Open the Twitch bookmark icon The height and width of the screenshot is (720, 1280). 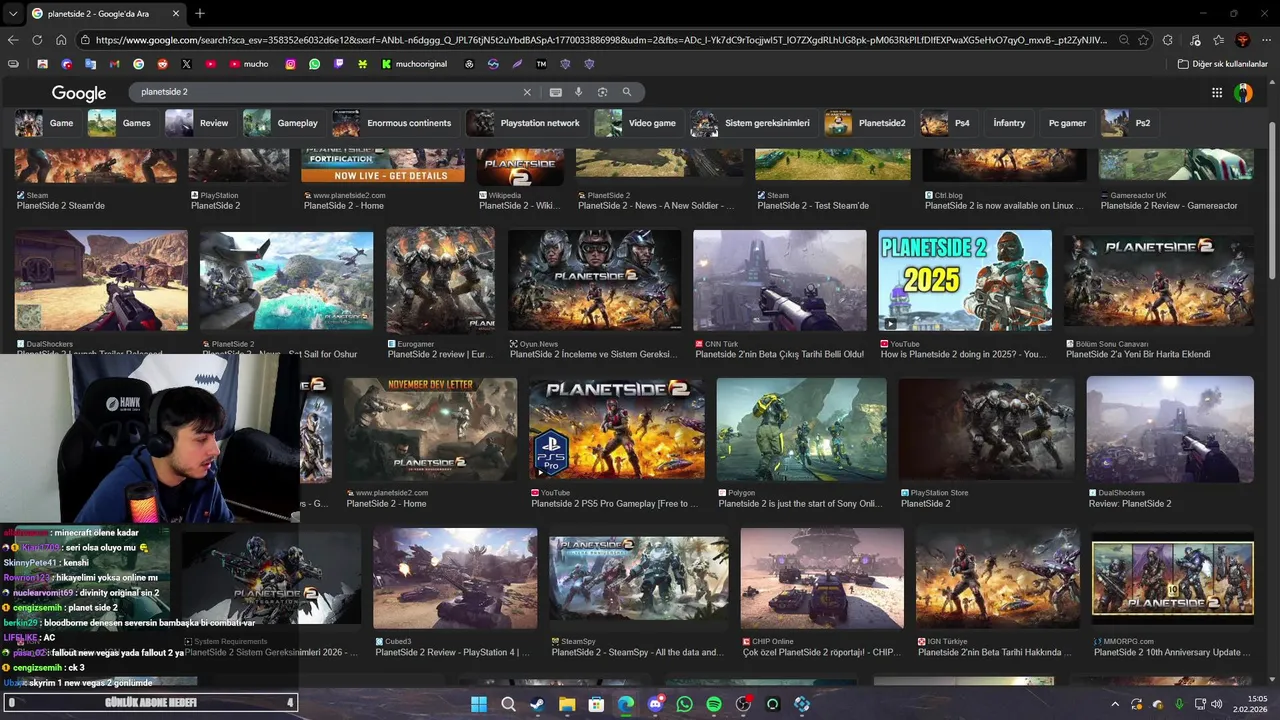(x=339, y=64)
